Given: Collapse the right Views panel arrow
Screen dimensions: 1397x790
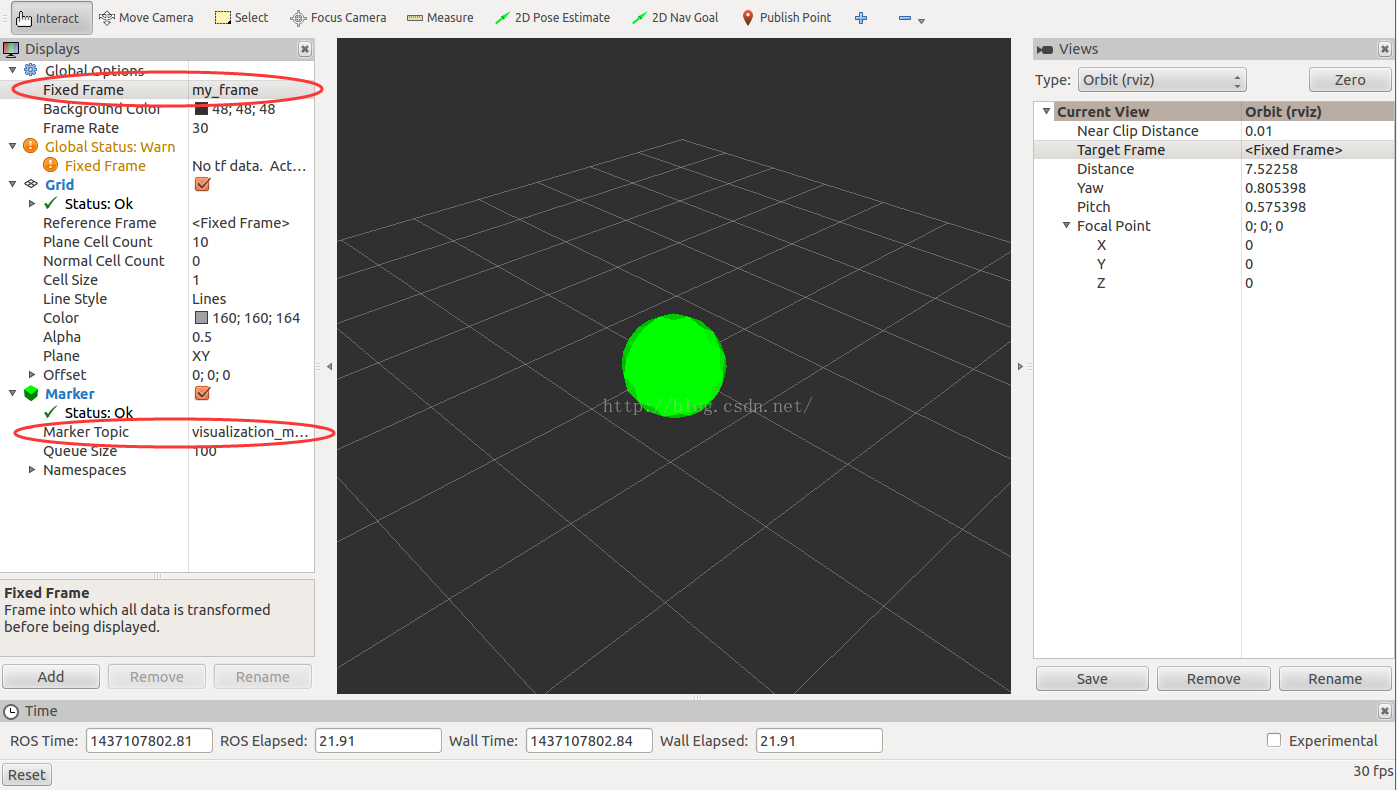Looking at the screenshot, I should pos(1020,367).
